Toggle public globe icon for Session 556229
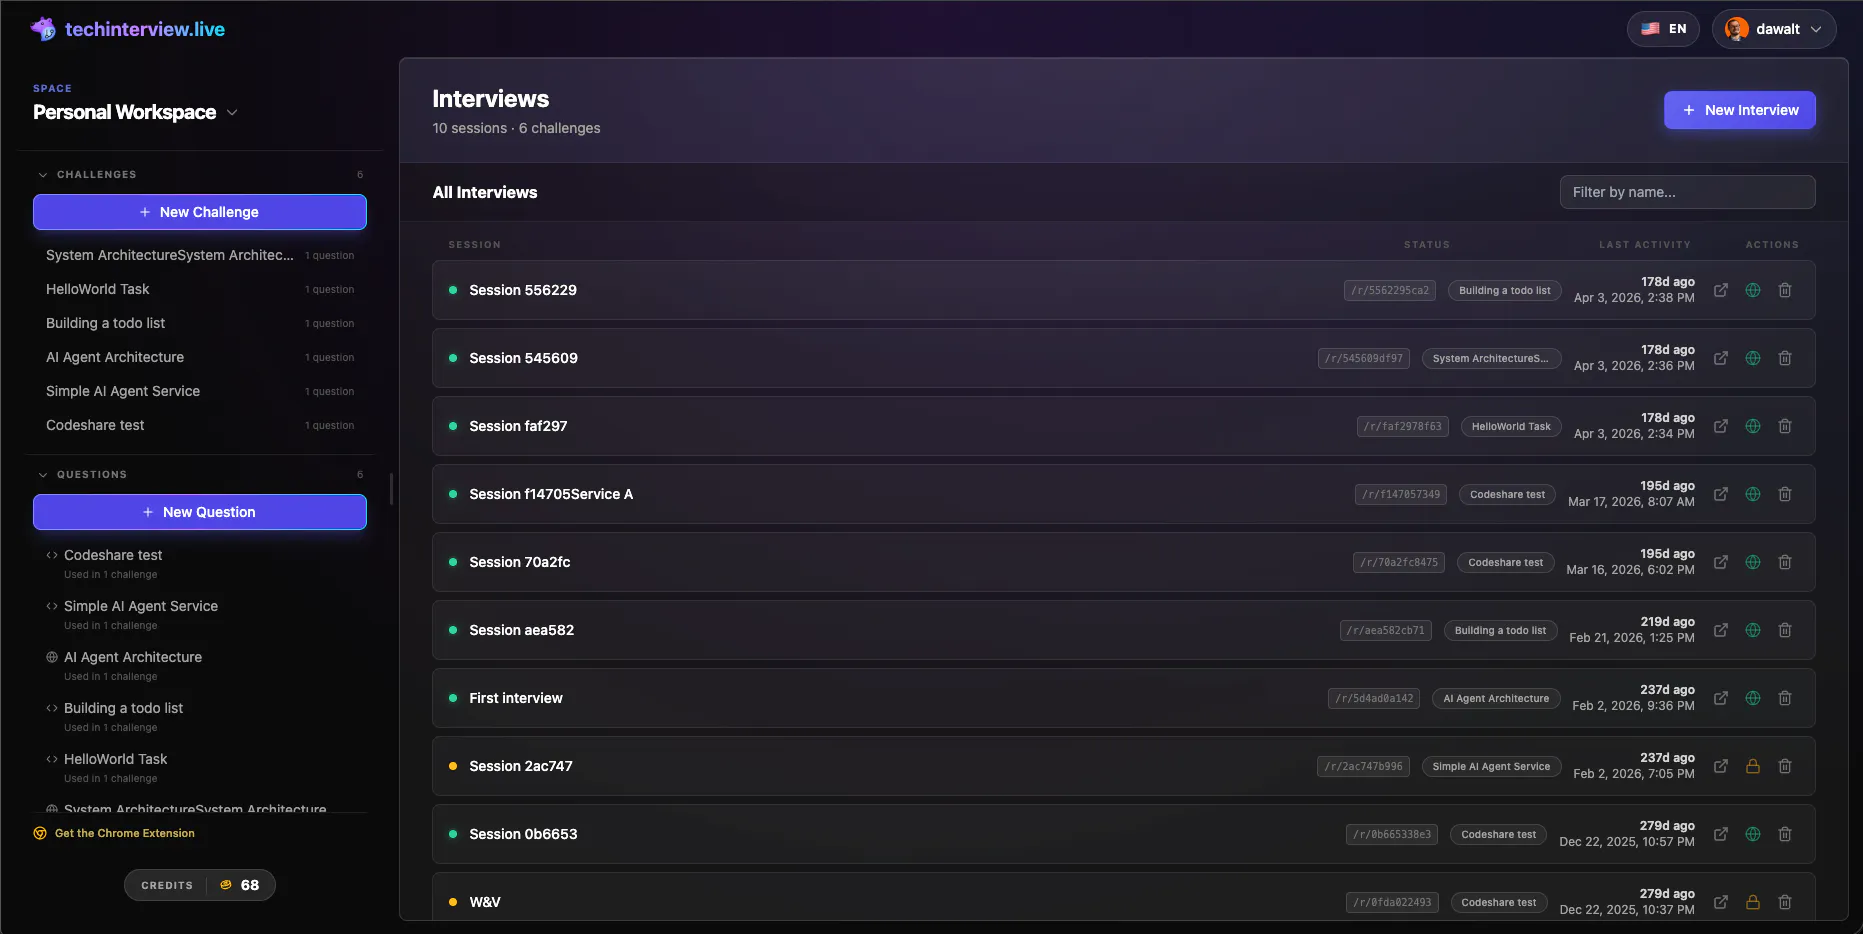The image size is (1863, 934). [x=1753, y=290]
